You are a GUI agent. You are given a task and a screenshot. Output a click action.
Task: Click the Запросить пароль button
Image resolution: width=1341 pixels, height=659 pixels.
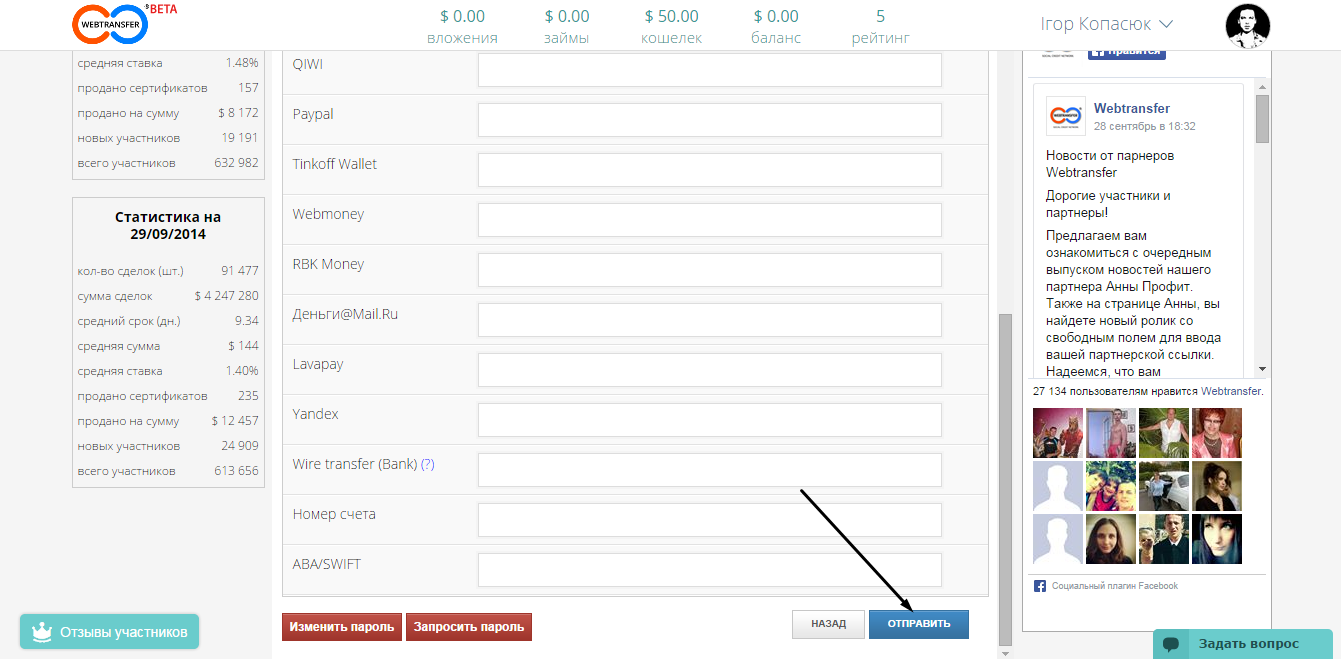(x=469, y=627)
